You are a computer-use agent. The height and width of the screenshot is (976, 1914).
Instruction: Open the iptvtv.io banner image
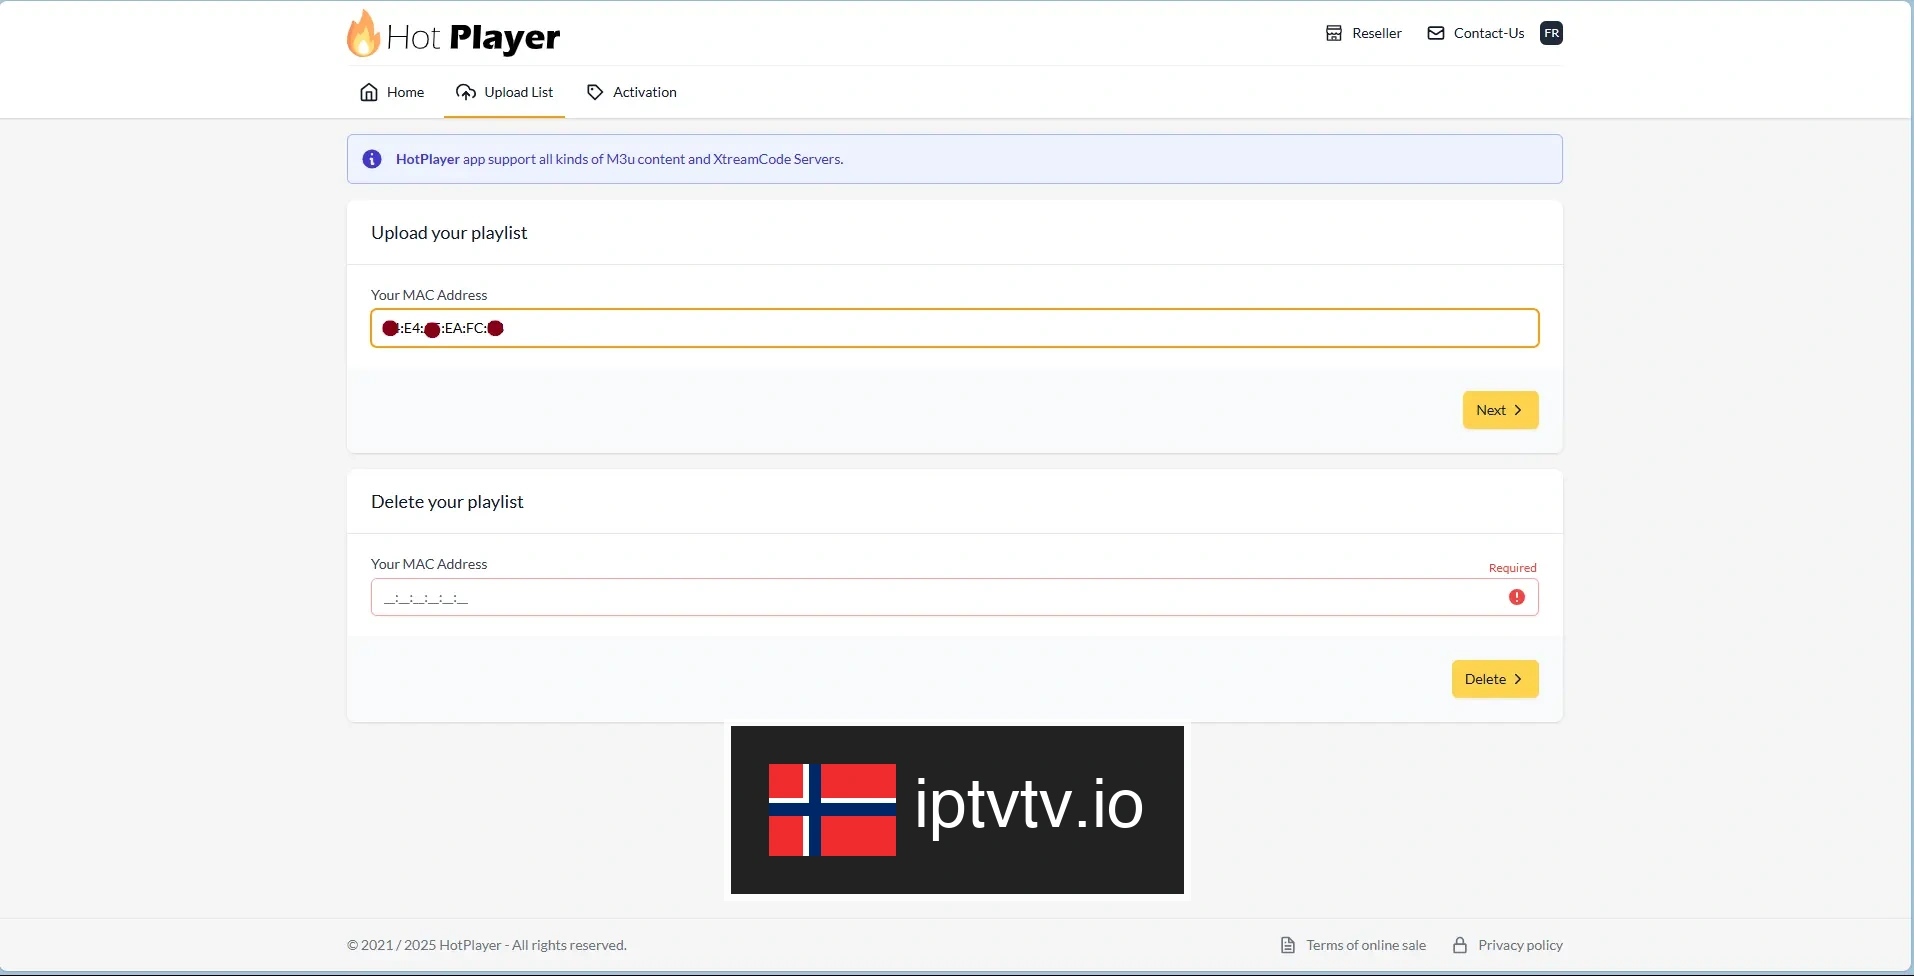pyautogui.click(x=957, y=810)
